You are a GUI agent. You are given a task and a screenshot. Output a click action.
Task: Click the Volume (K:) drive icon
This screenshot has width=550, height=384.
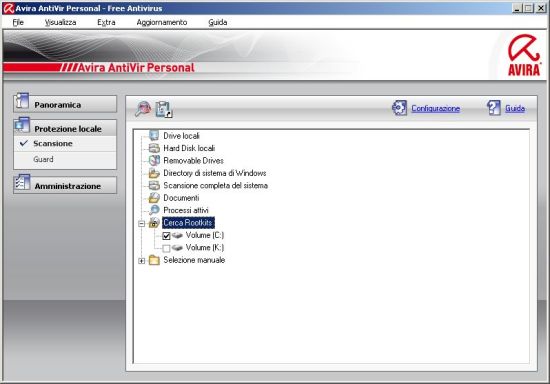(x=177, y=248)
